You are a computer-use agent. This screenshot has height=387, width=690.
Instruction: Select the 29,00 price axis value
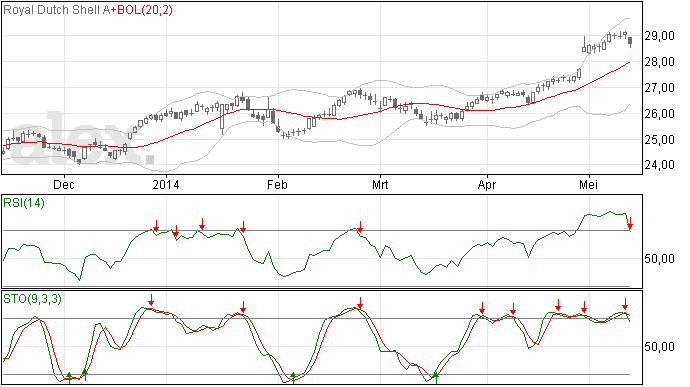coord(660,36)
